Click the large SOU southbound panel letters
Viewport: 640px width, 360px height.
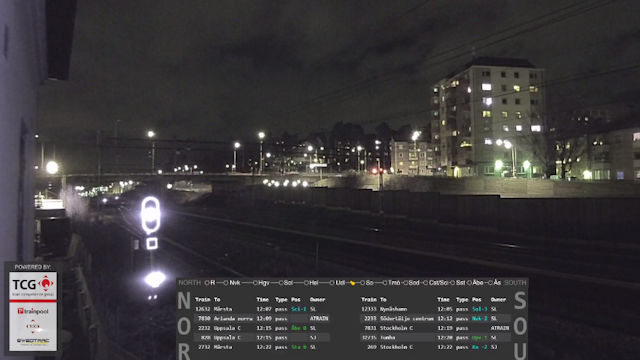pyautogui.click(x=520, y=327)
